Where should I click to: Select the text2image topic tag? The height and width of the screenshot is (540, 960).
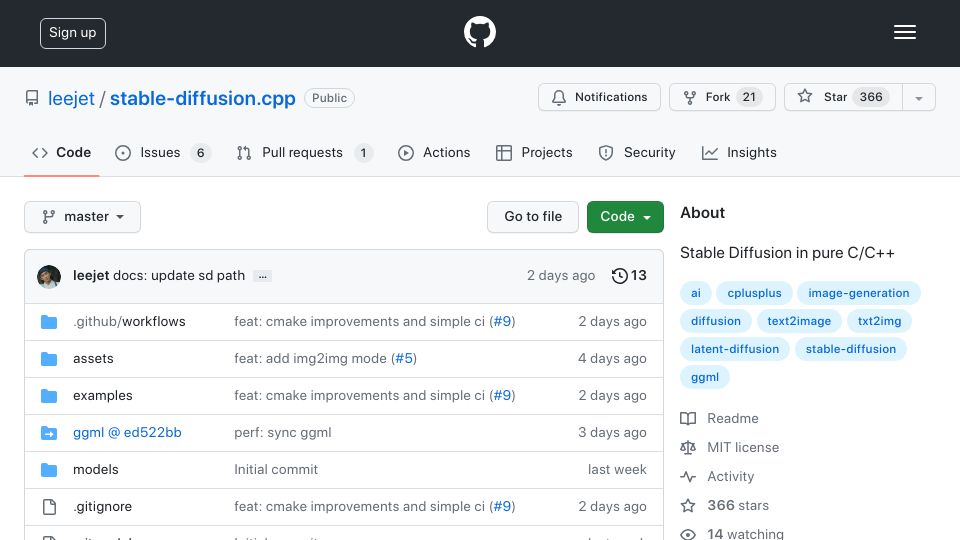click(799, 321)
